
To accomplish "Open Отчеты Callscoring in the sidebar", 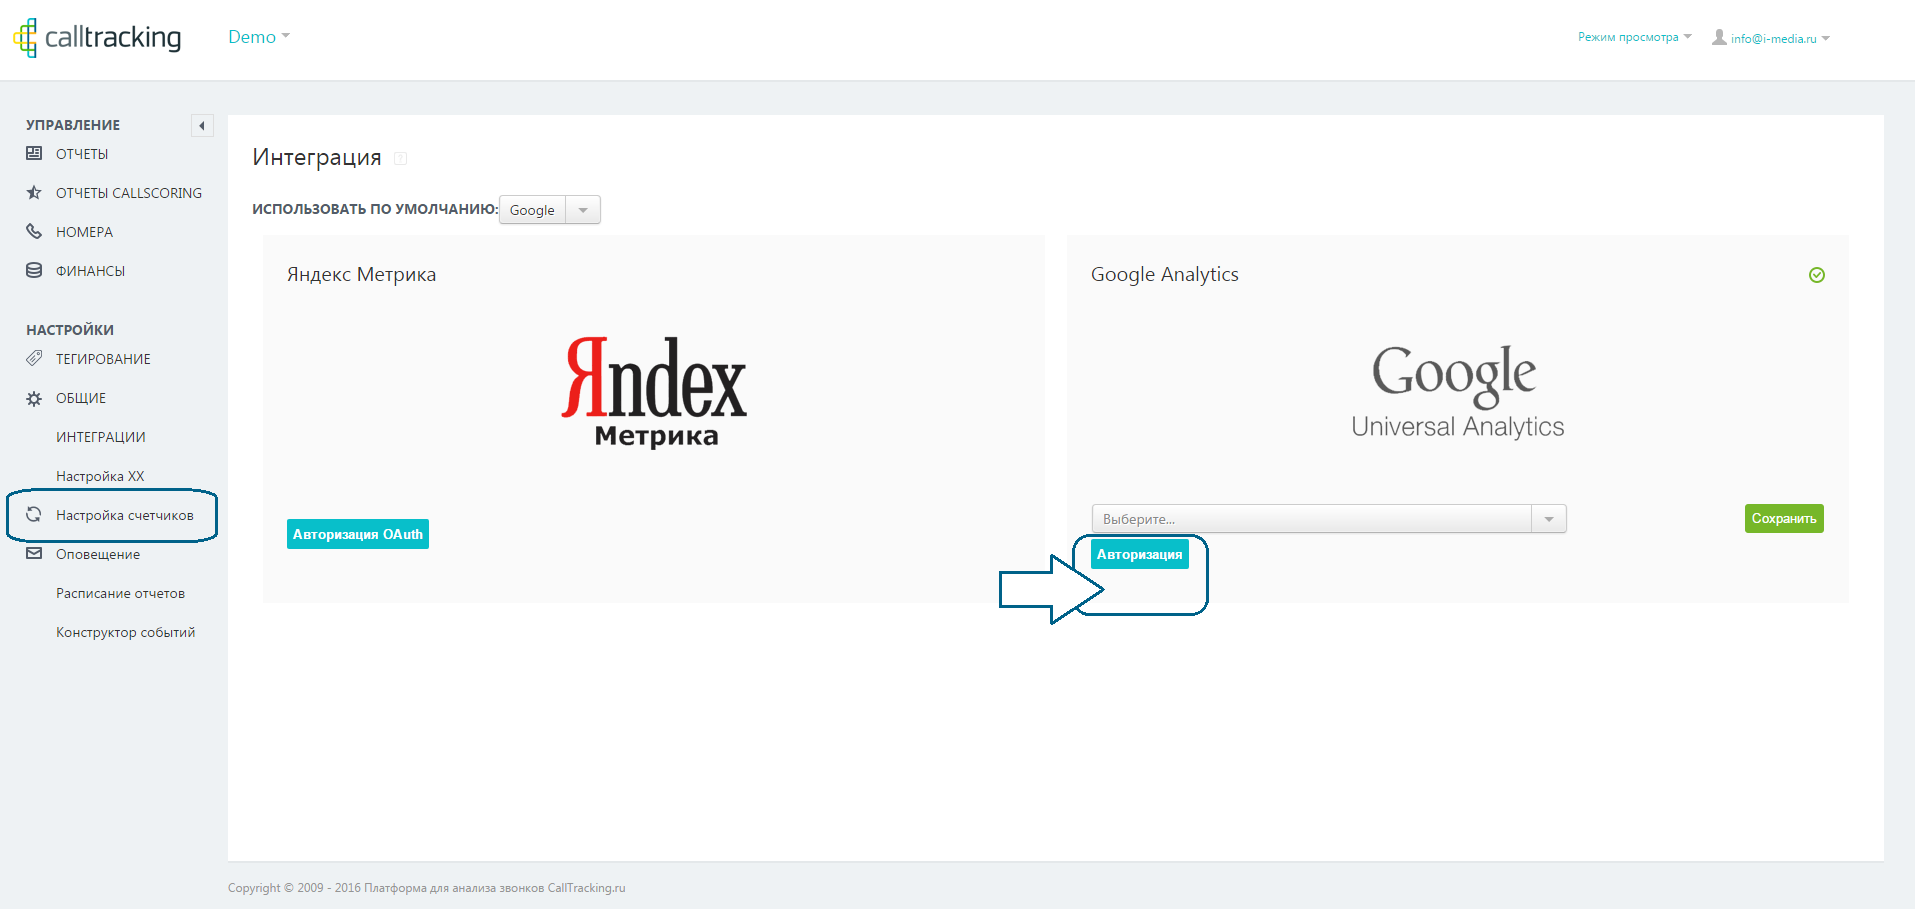I will (129, 193).
